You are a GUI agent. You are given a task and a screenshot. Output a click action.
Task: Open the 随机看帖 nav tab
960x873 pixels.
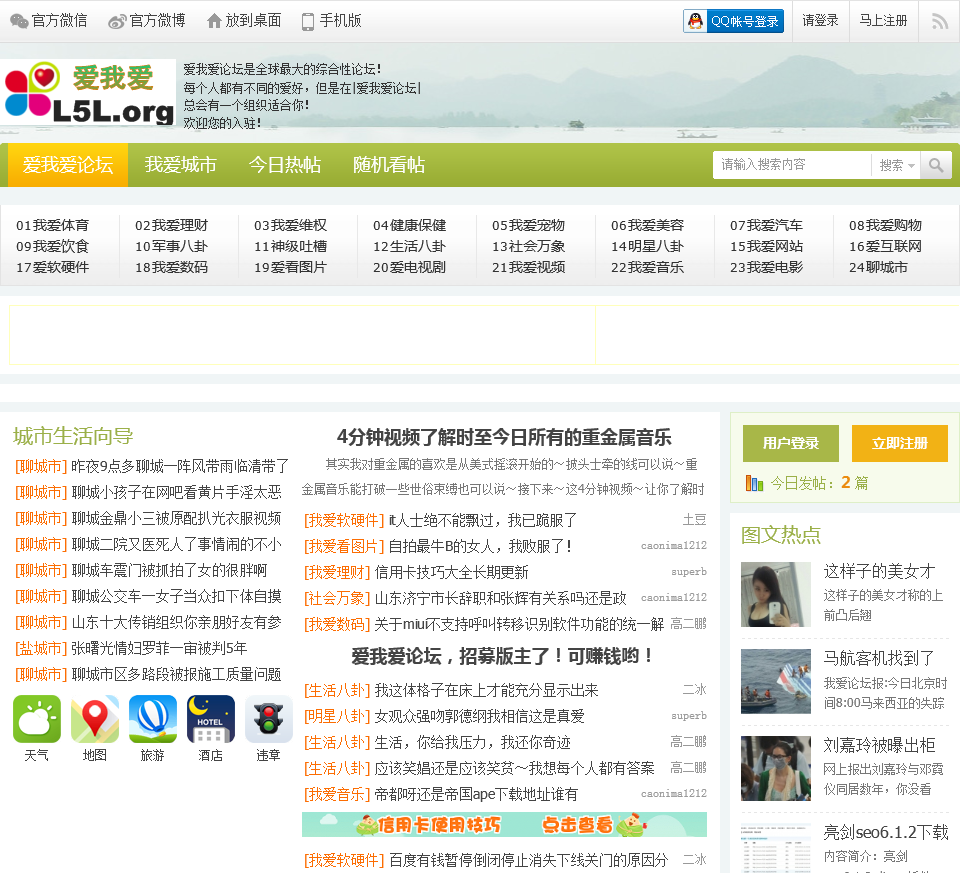click(389, 165)
